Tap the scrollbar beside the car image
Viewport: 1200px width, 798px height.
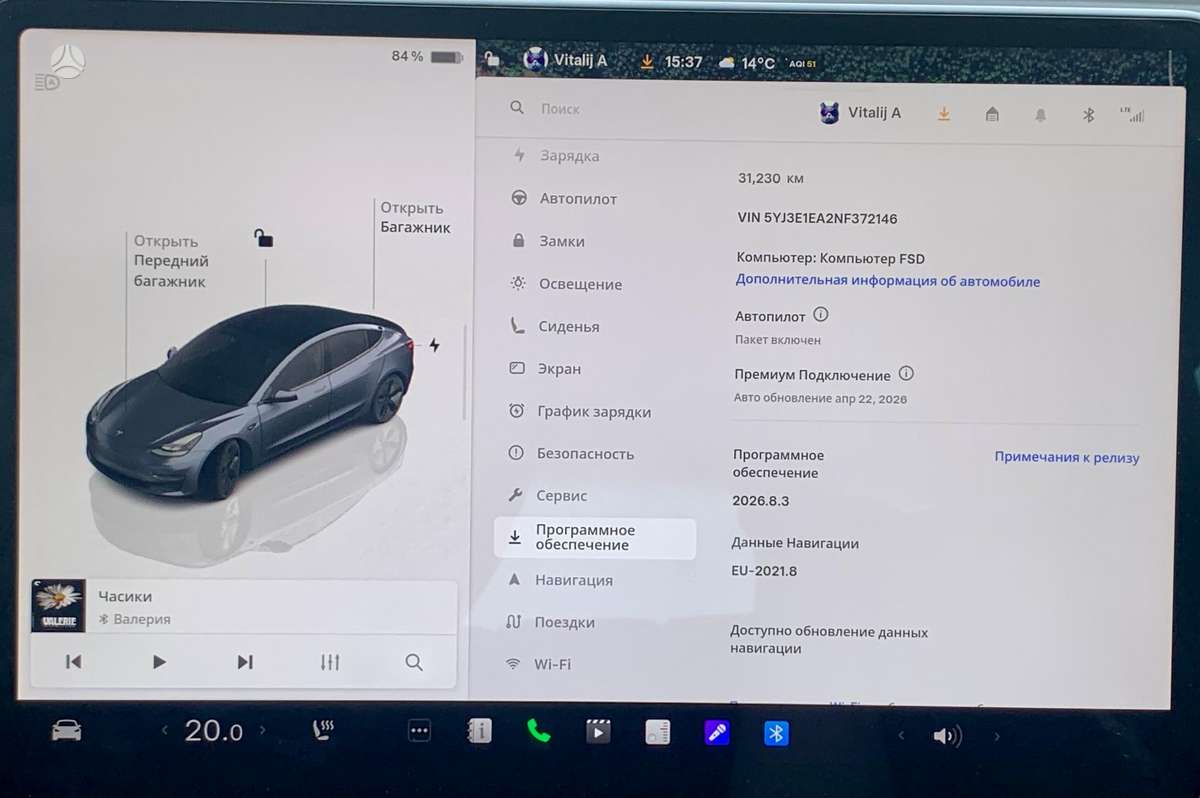[464, 372]
